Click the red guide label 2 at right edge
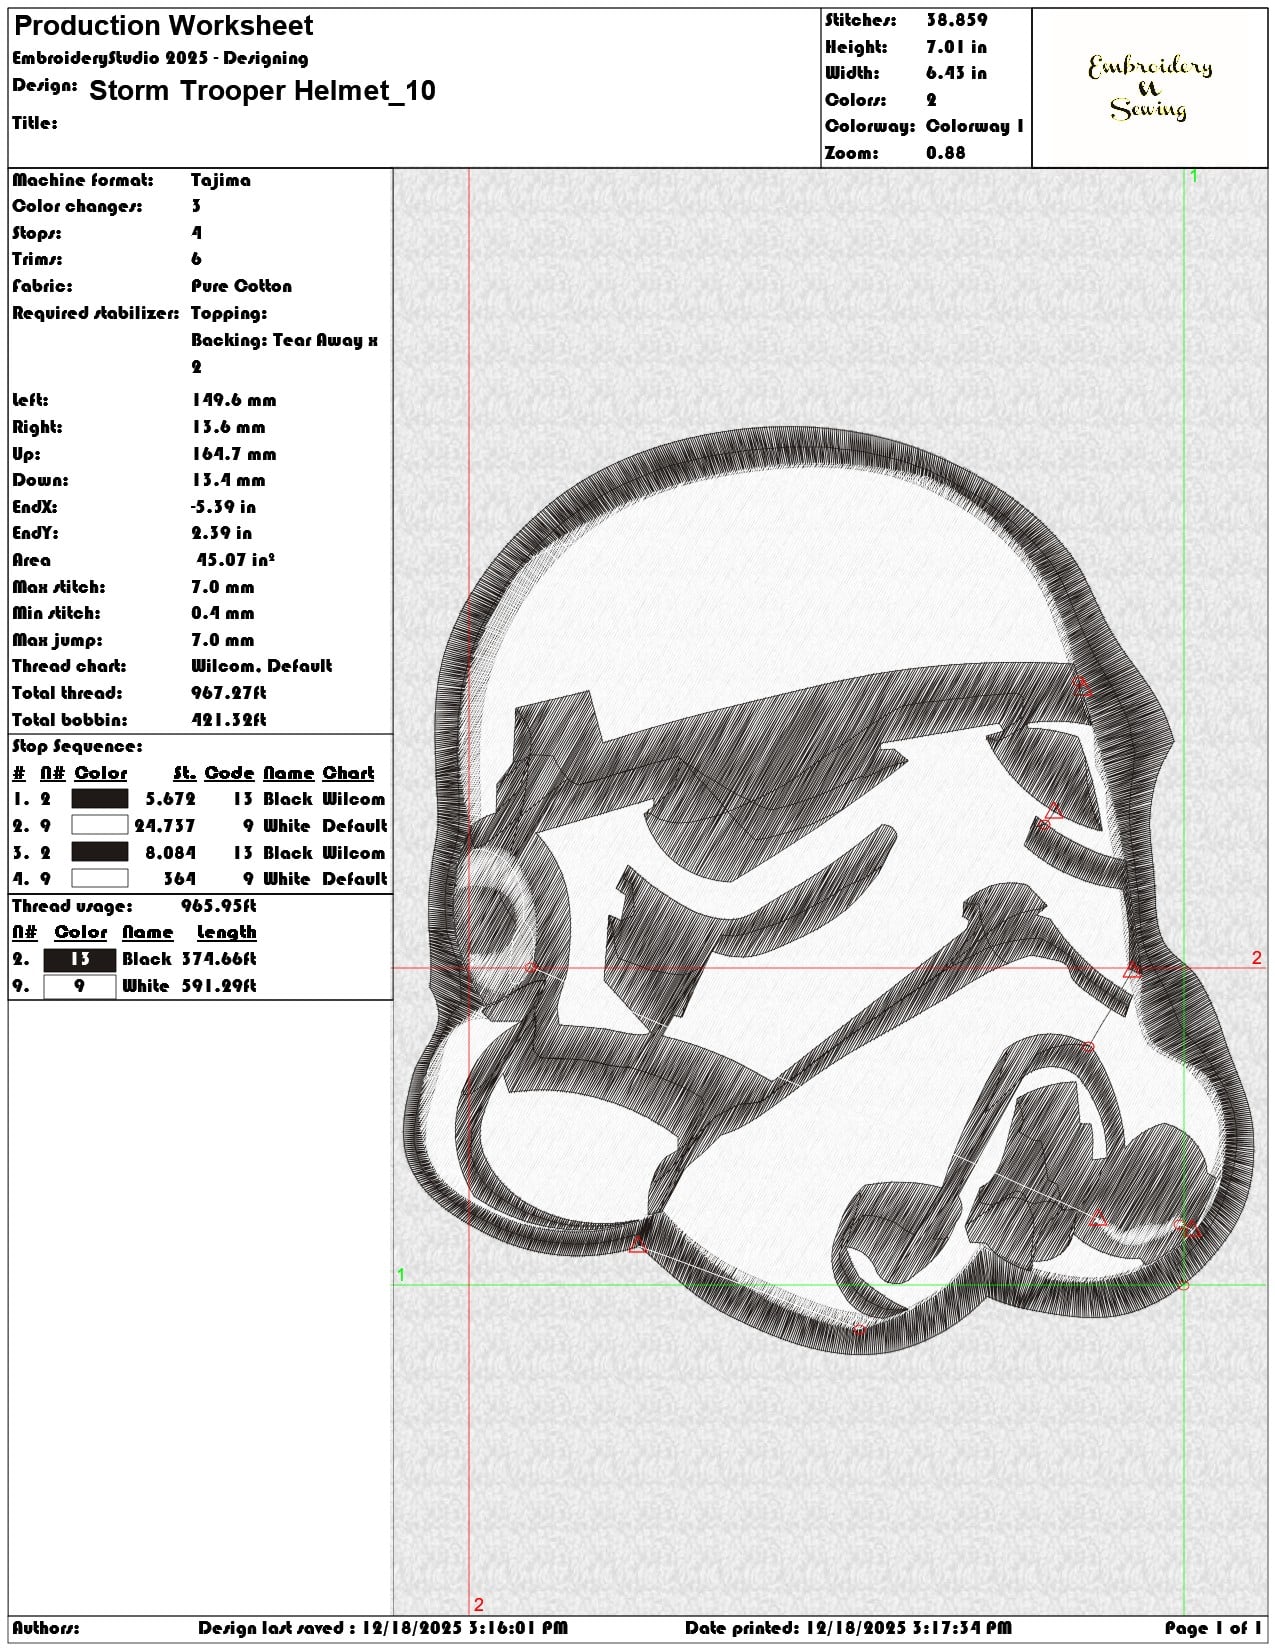Image resolution: width=1275 pixels, height=1650 pixels. coord(1257,958)
